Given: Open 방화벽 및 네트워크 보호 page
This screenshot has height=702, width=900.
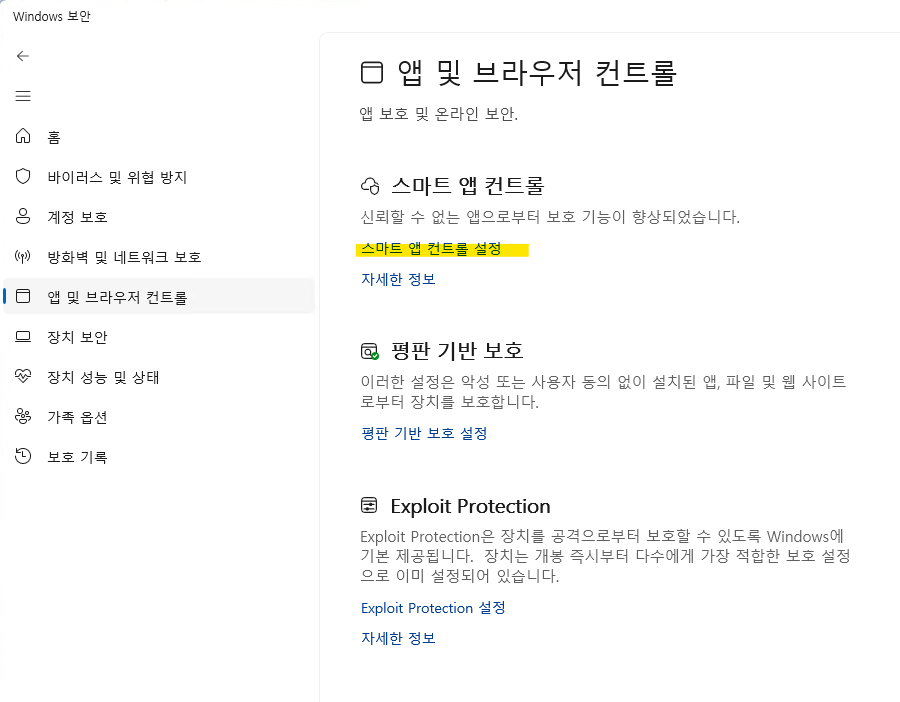Looking at the screenshot, I should [124, 257].
